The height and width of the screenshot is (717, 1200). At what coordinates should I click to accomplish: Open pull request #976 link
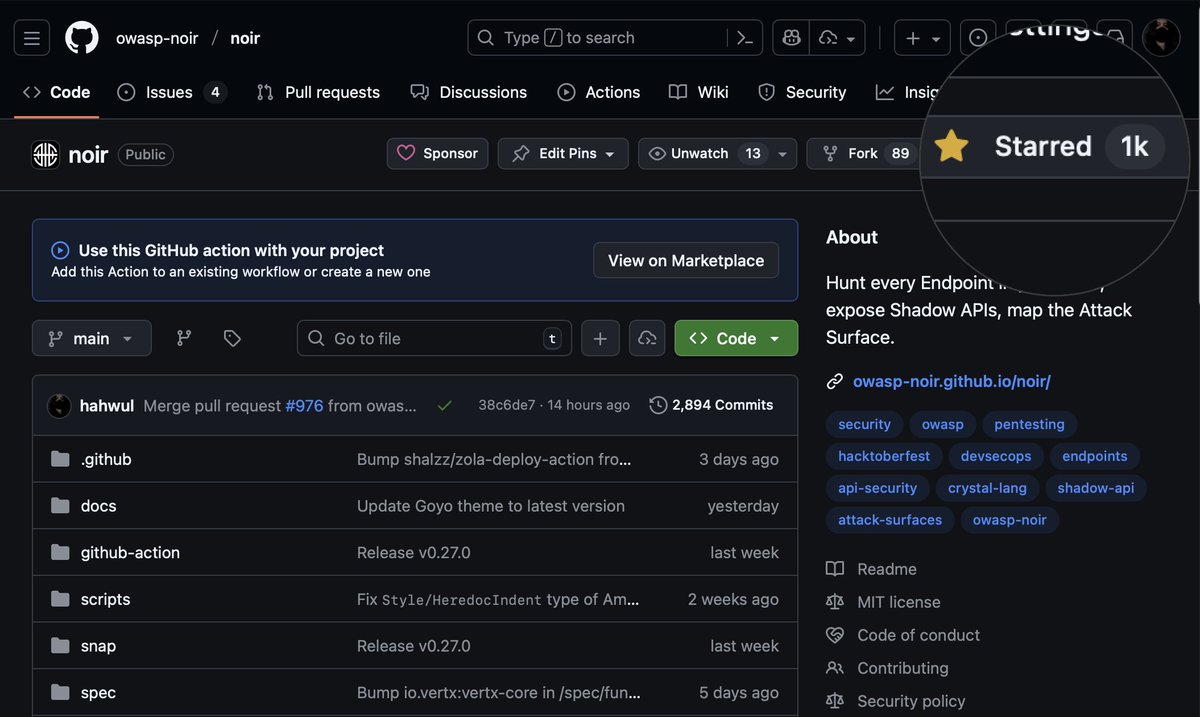click(304, 405)
